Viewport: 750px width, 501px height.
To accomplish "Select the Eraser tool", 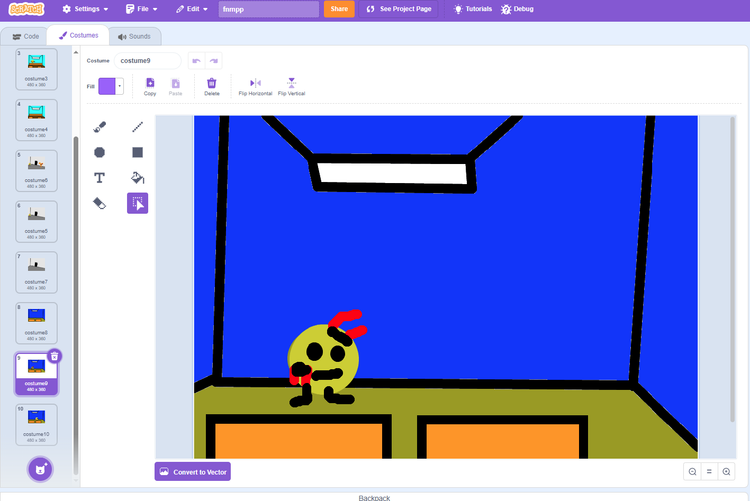I will [99, 203].
